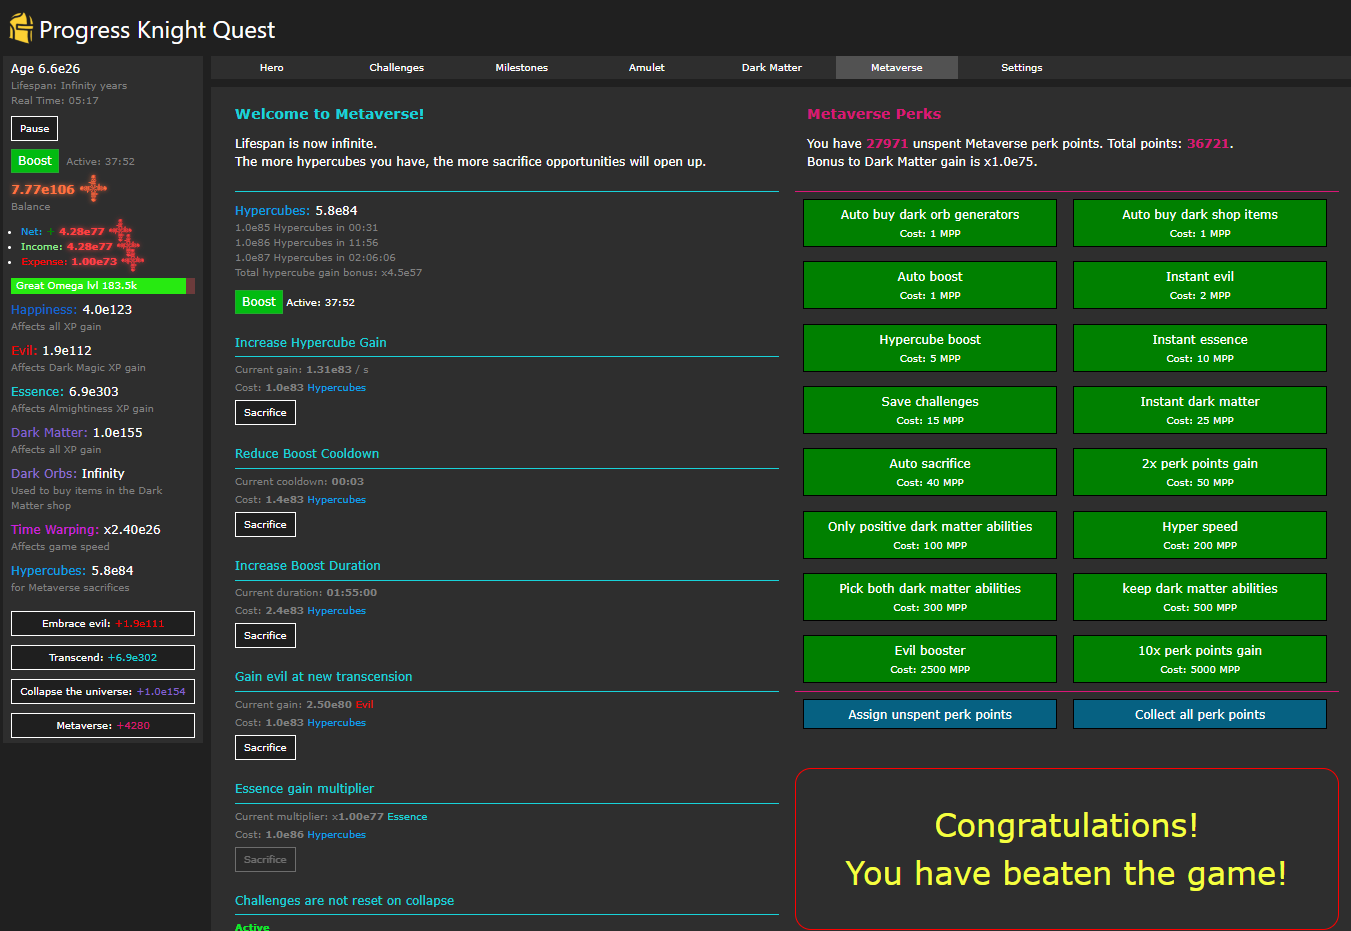This screenshot has height=931, width=1351.
Task: Pause the game
Action: 34,129
